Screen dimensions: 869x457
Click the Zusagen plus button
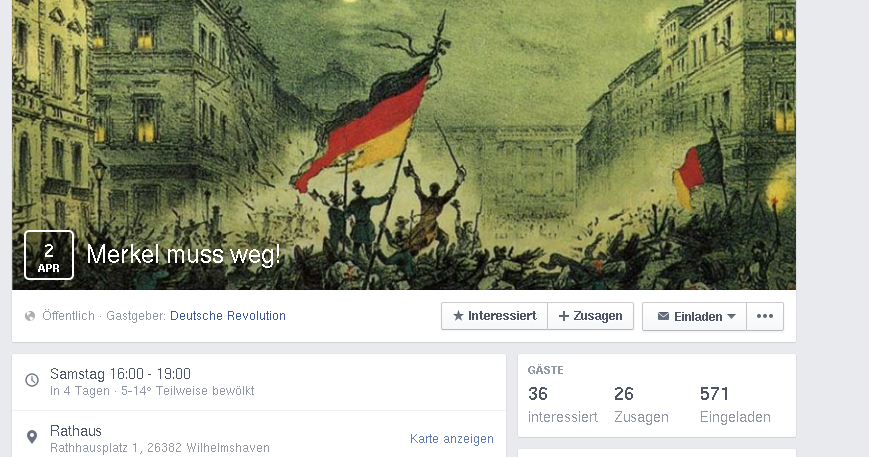[x=590, y=316]
